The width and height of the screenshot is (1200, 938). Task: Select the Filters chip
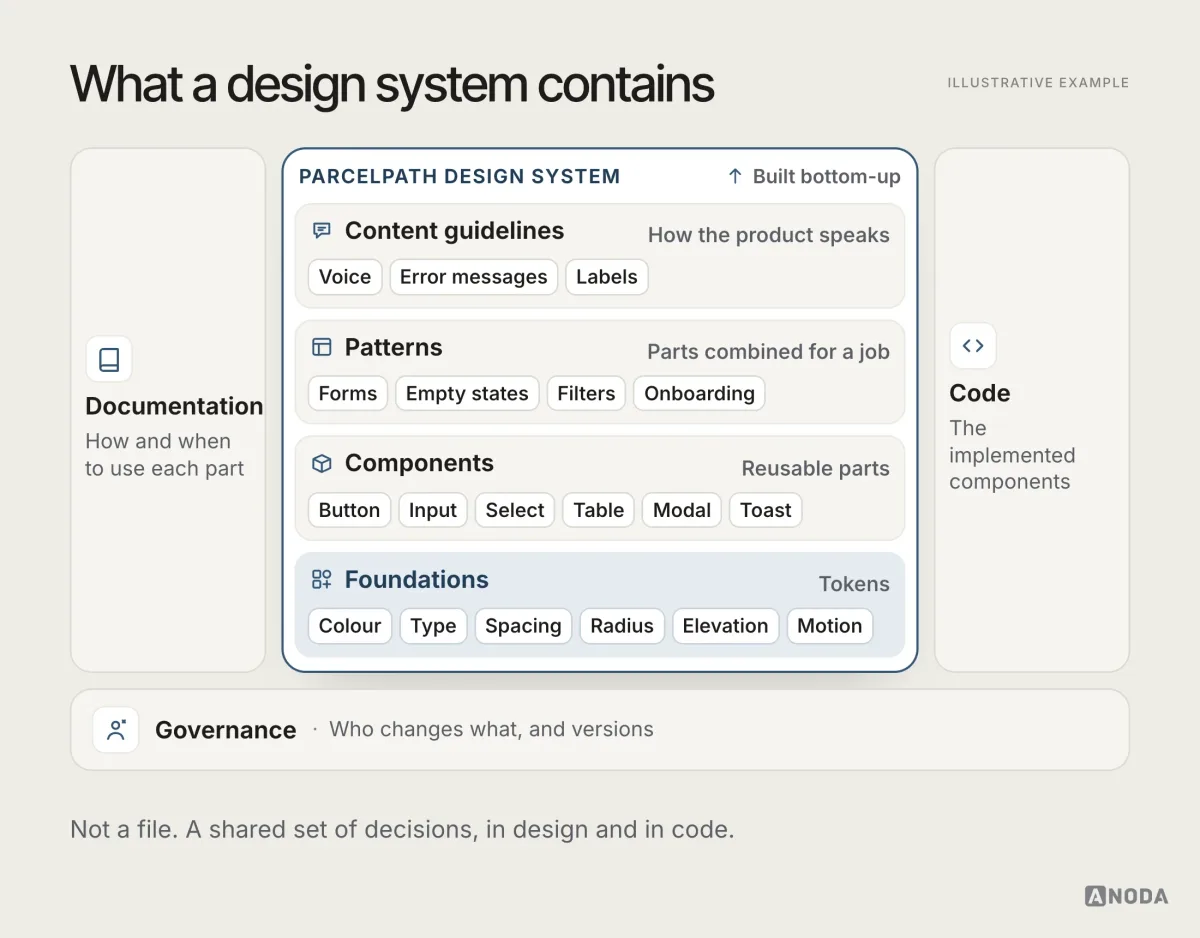click(x=586, y=394)
